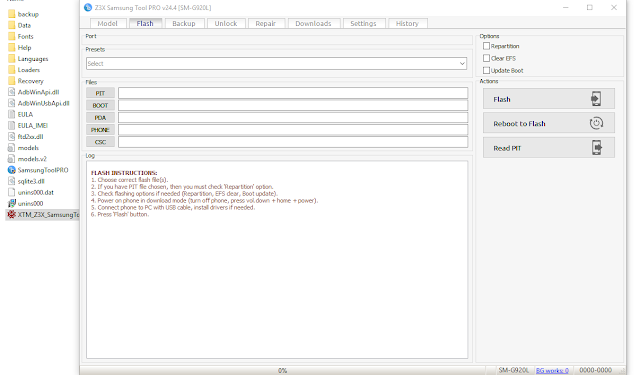Switch to the Settings tab
Viewport: 640px width, 375px height.
(363, 24)
